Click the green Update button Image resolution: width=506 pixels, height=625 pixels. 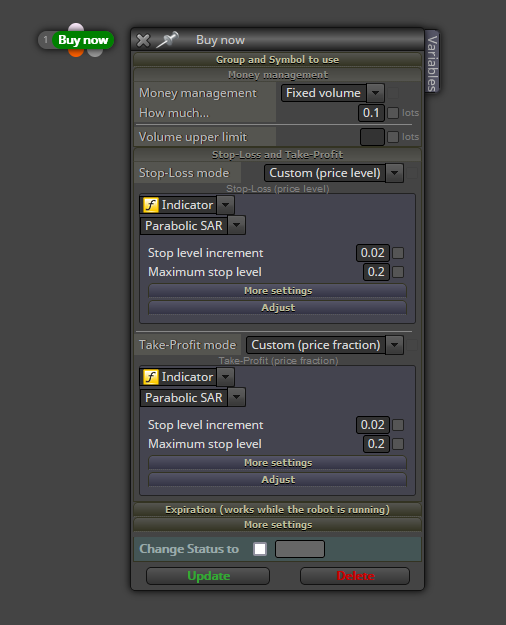[x=208, y=576]
